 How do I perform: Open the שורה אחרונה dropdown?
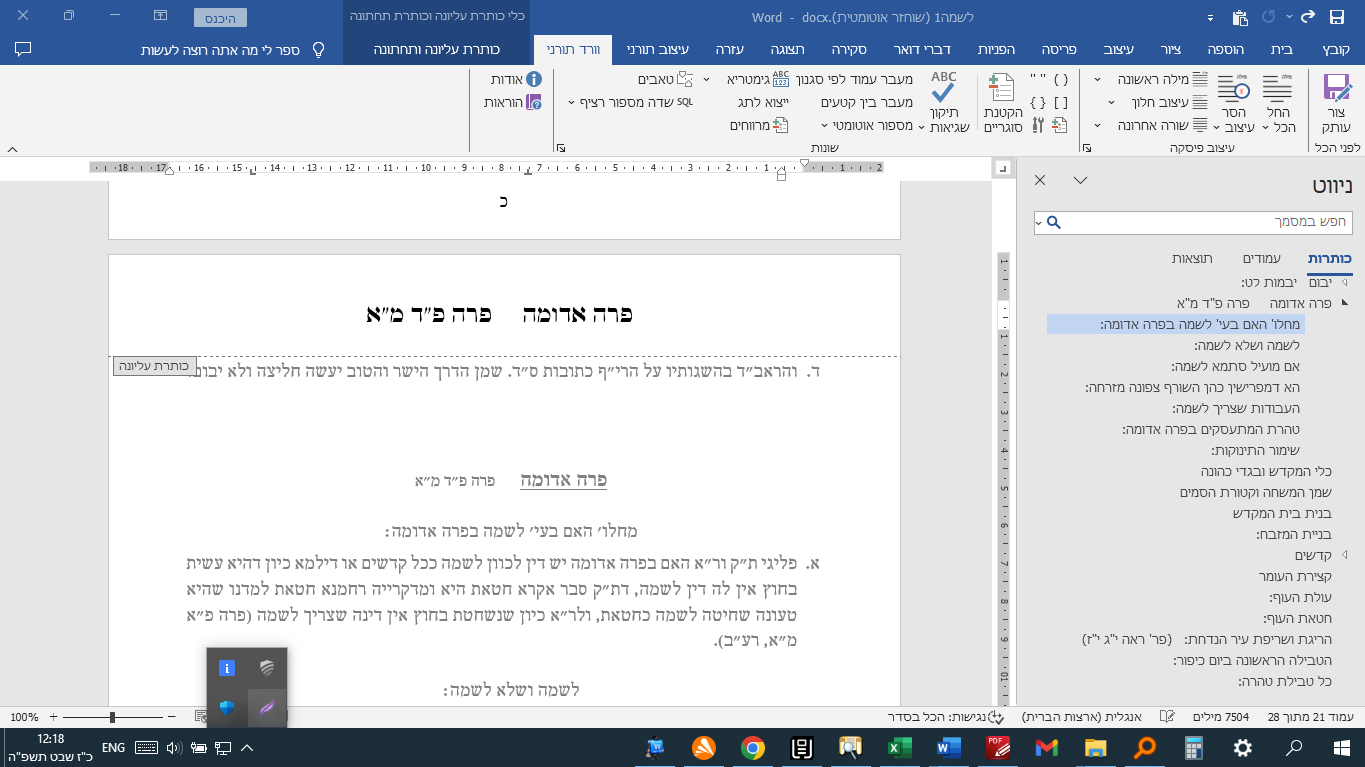[1098, 126]
